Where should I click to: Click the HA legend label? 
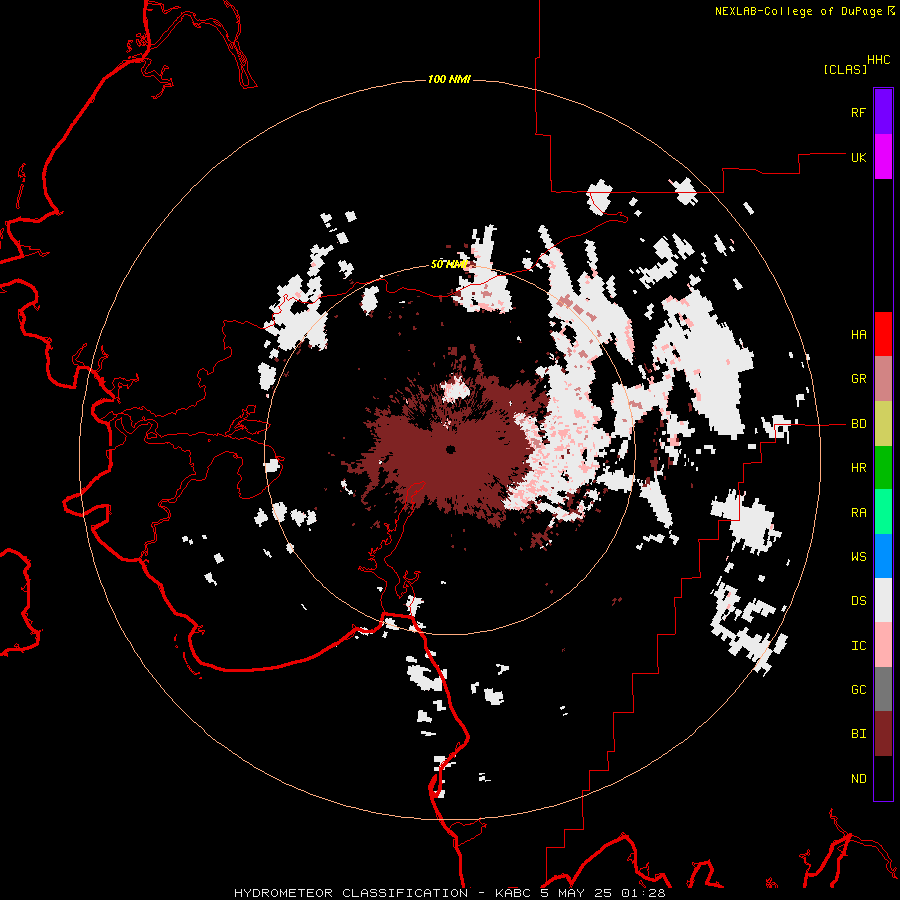[858, 335]
